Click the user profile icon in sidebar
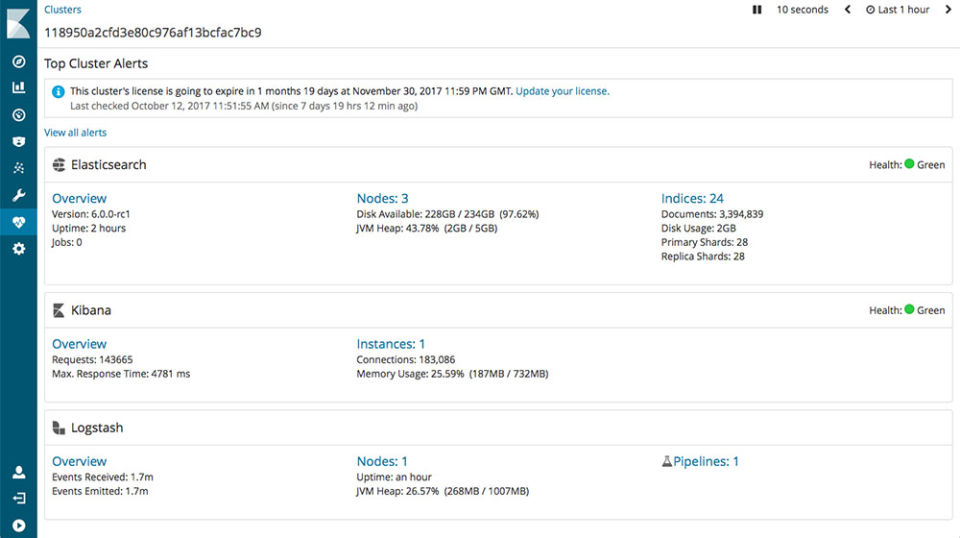960x538 pixels. [18, 472]
